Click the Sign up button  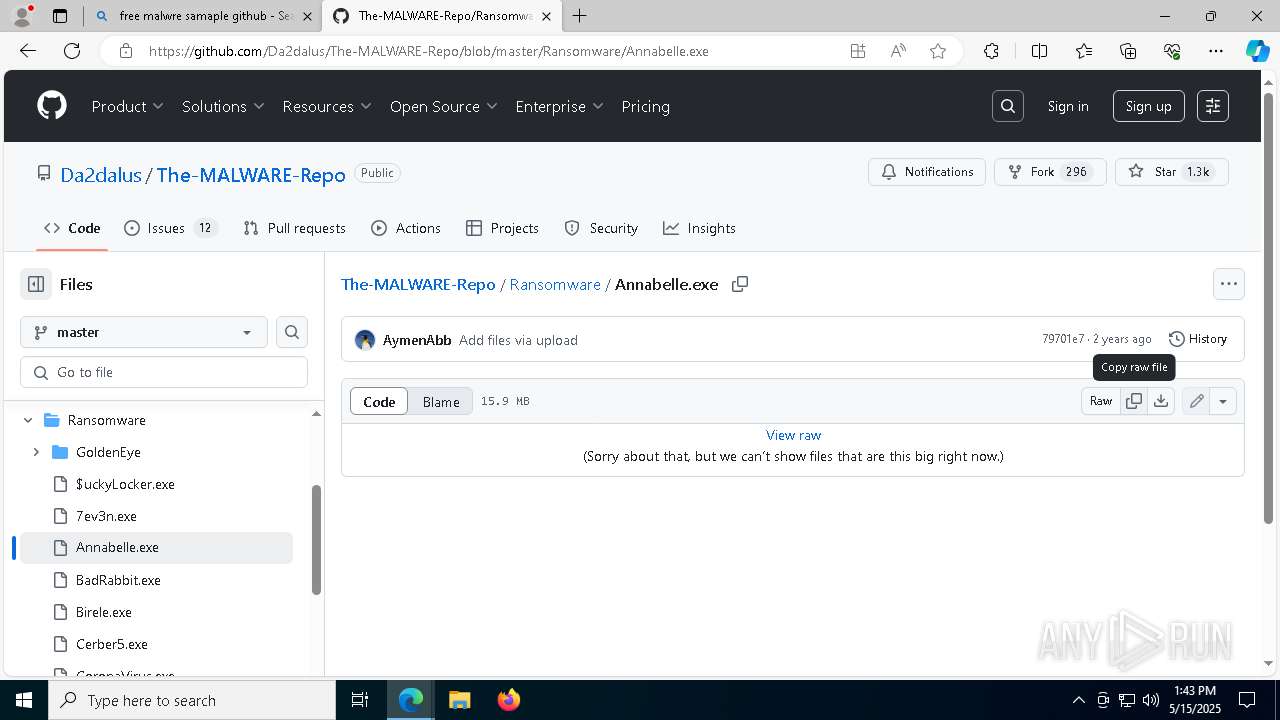tap(1148, 106)
